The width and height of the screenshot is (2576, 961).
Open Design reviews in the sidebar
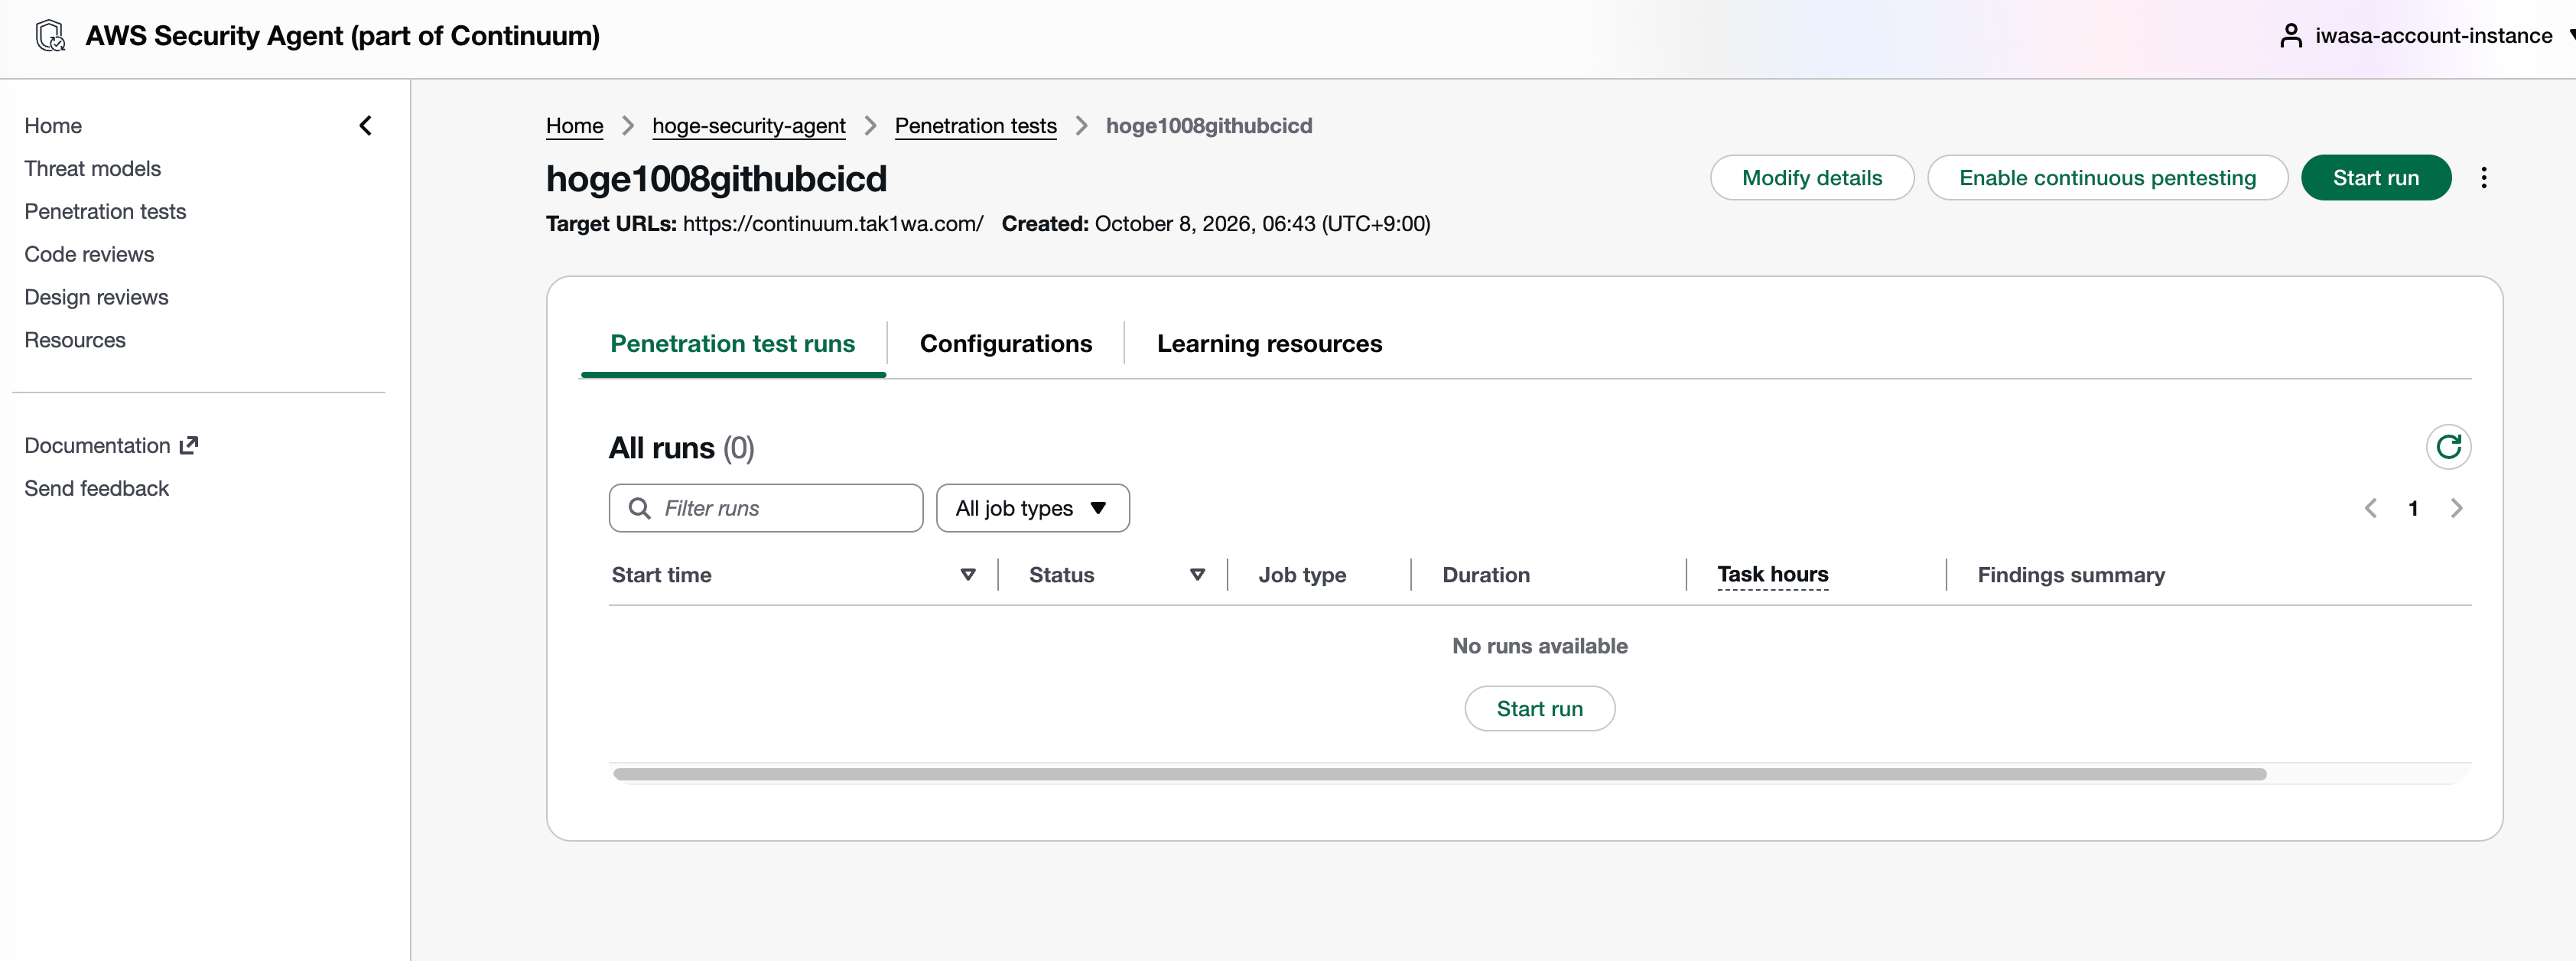coord(96,298)
